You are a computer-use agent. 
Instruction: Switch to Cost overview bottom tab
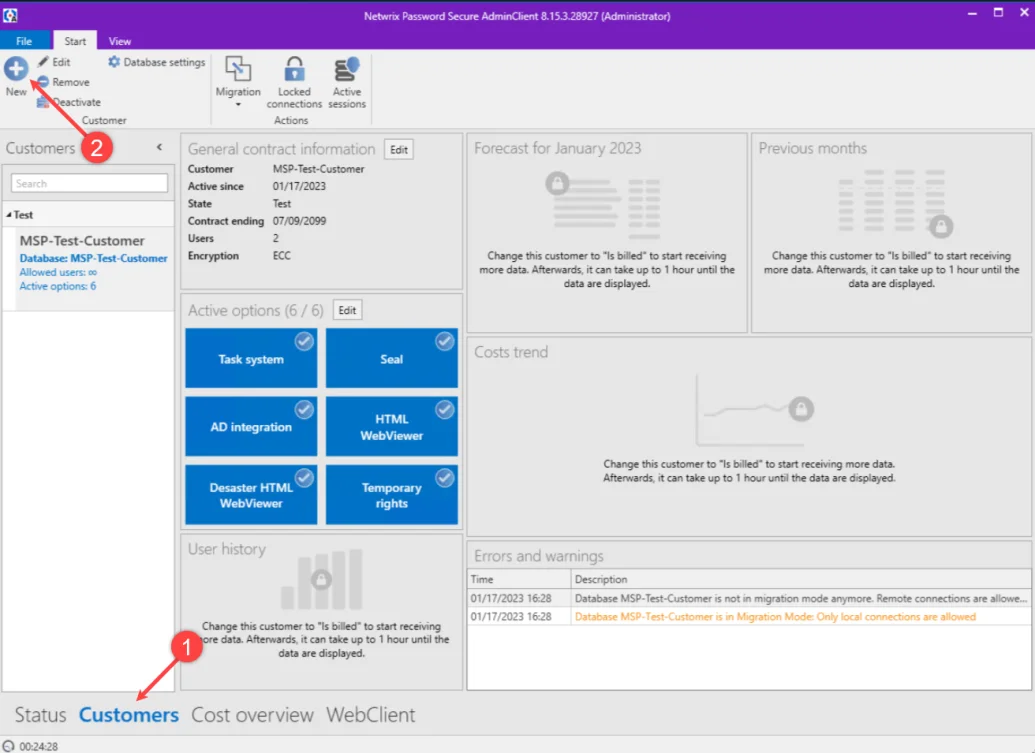252,715
